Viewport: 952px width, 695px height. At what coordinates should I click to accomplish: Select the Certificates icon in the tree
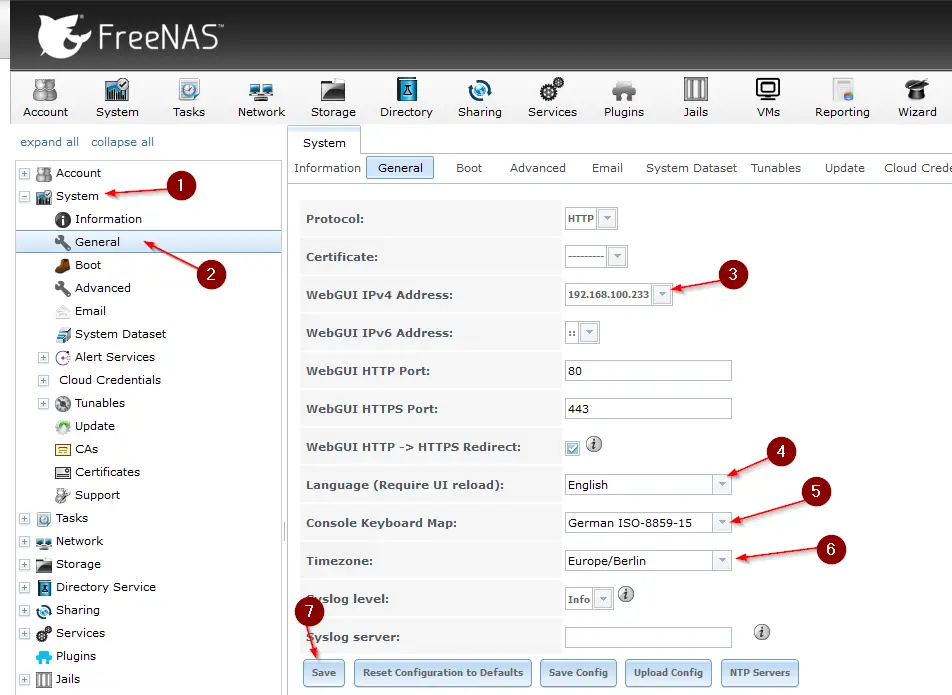63,472
